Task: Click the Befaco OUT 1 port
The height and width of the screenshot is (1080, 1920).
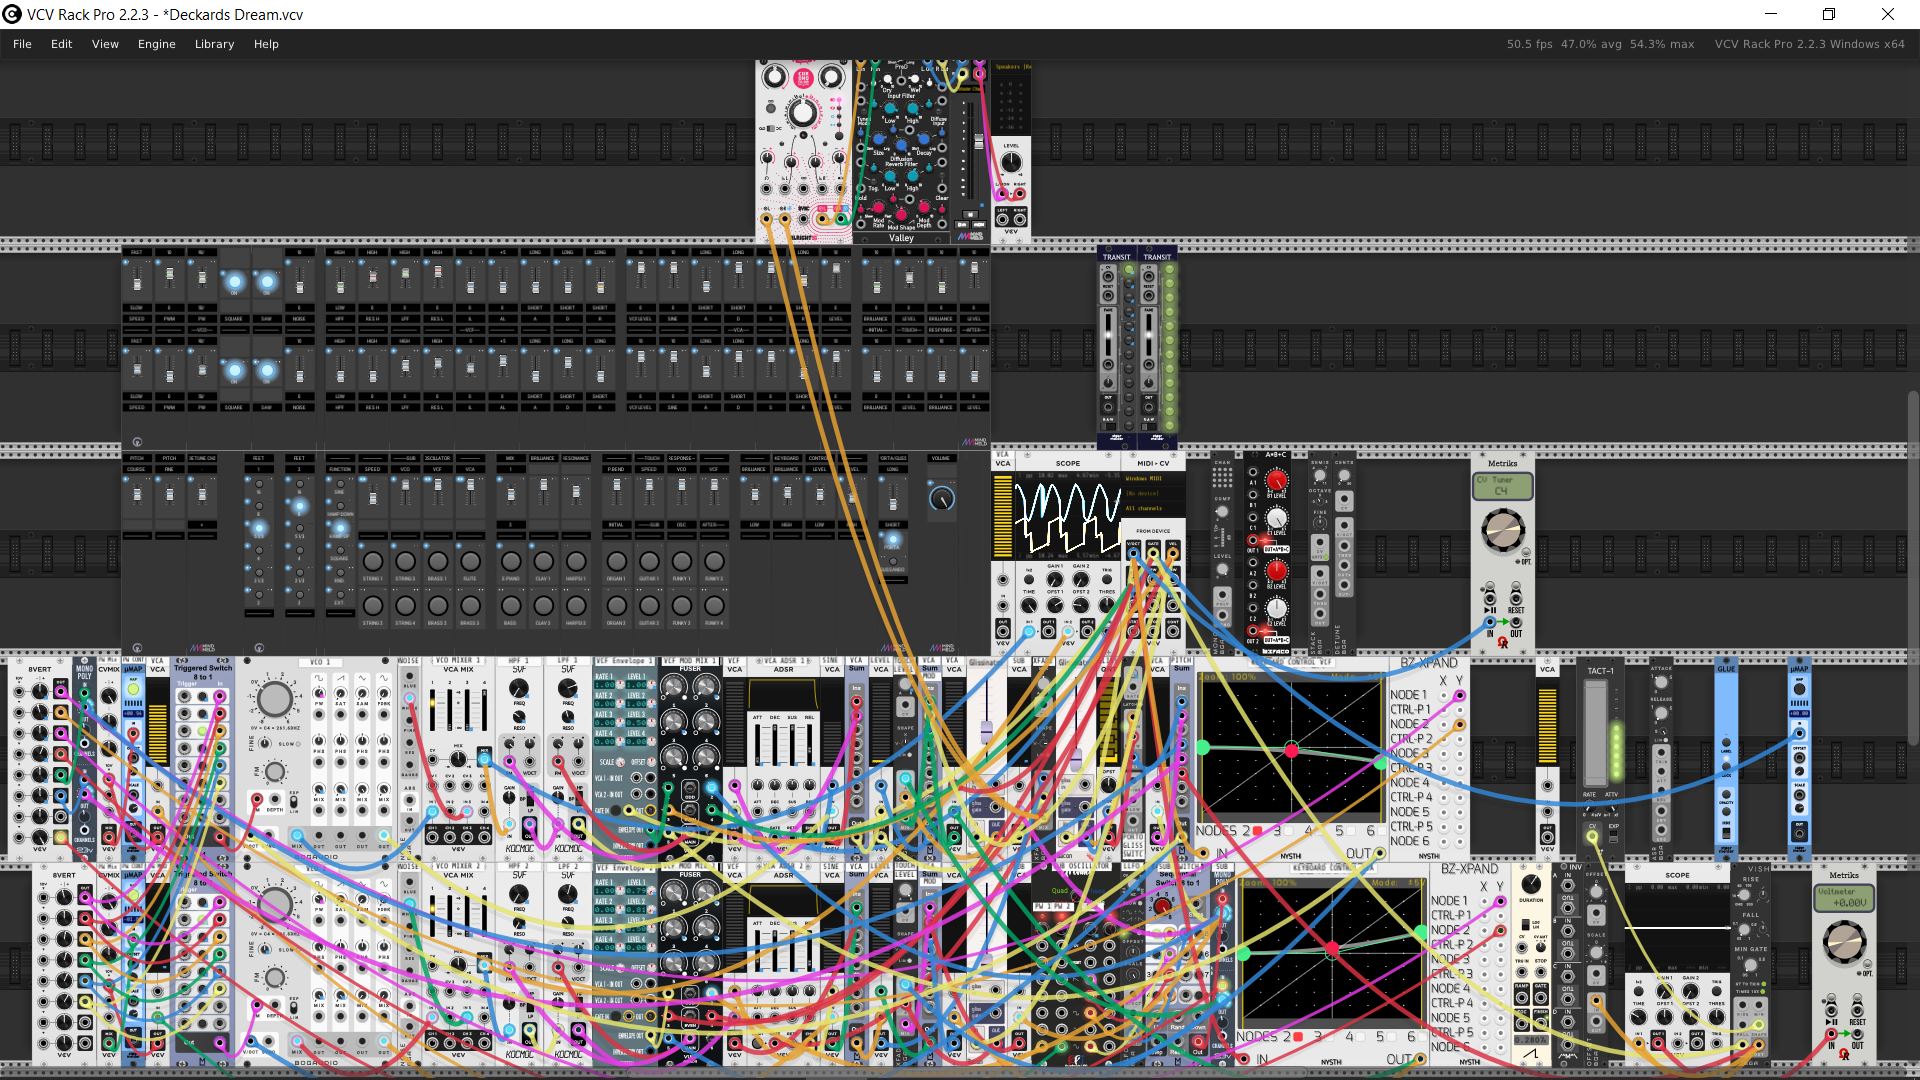Action: click(x=1253, y=540)
